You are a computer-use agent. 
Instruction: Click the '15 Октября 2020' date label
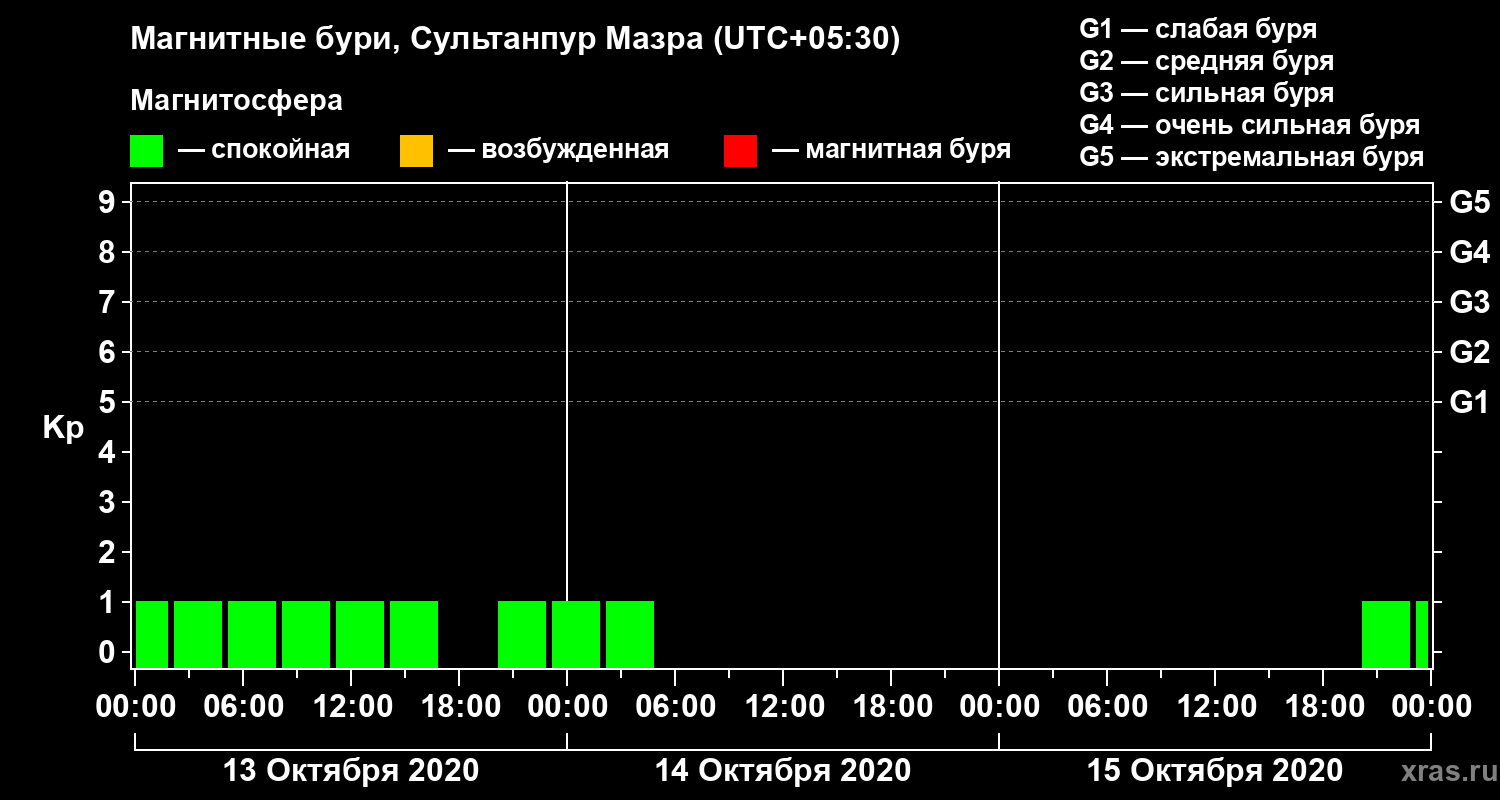pos(1214,771)
